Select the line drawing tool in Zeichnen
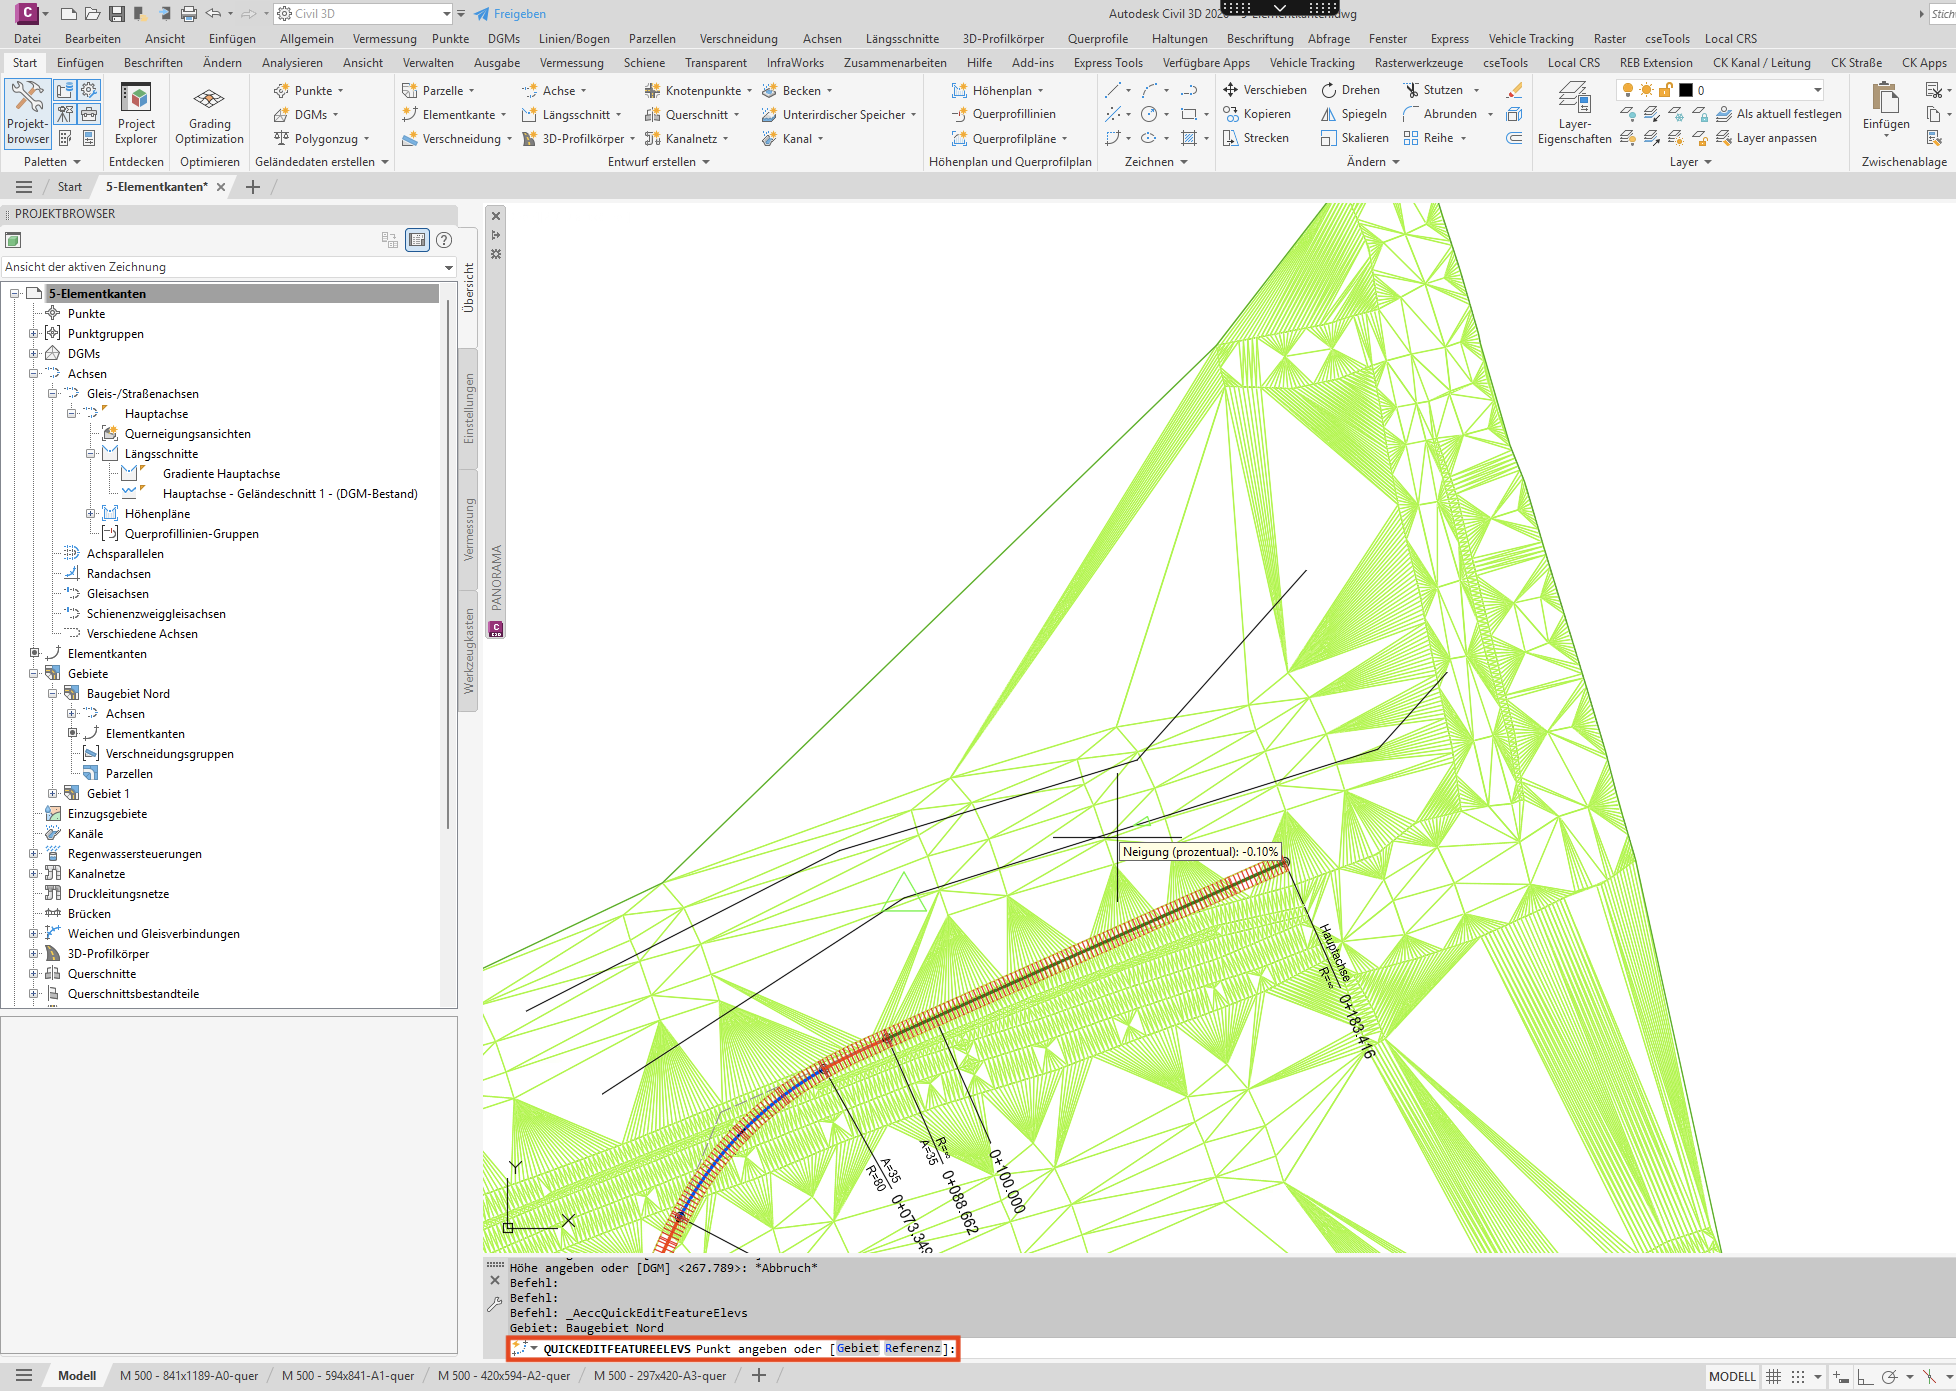This screenshot has width=1956, height=1391. tap(1113, 90)
